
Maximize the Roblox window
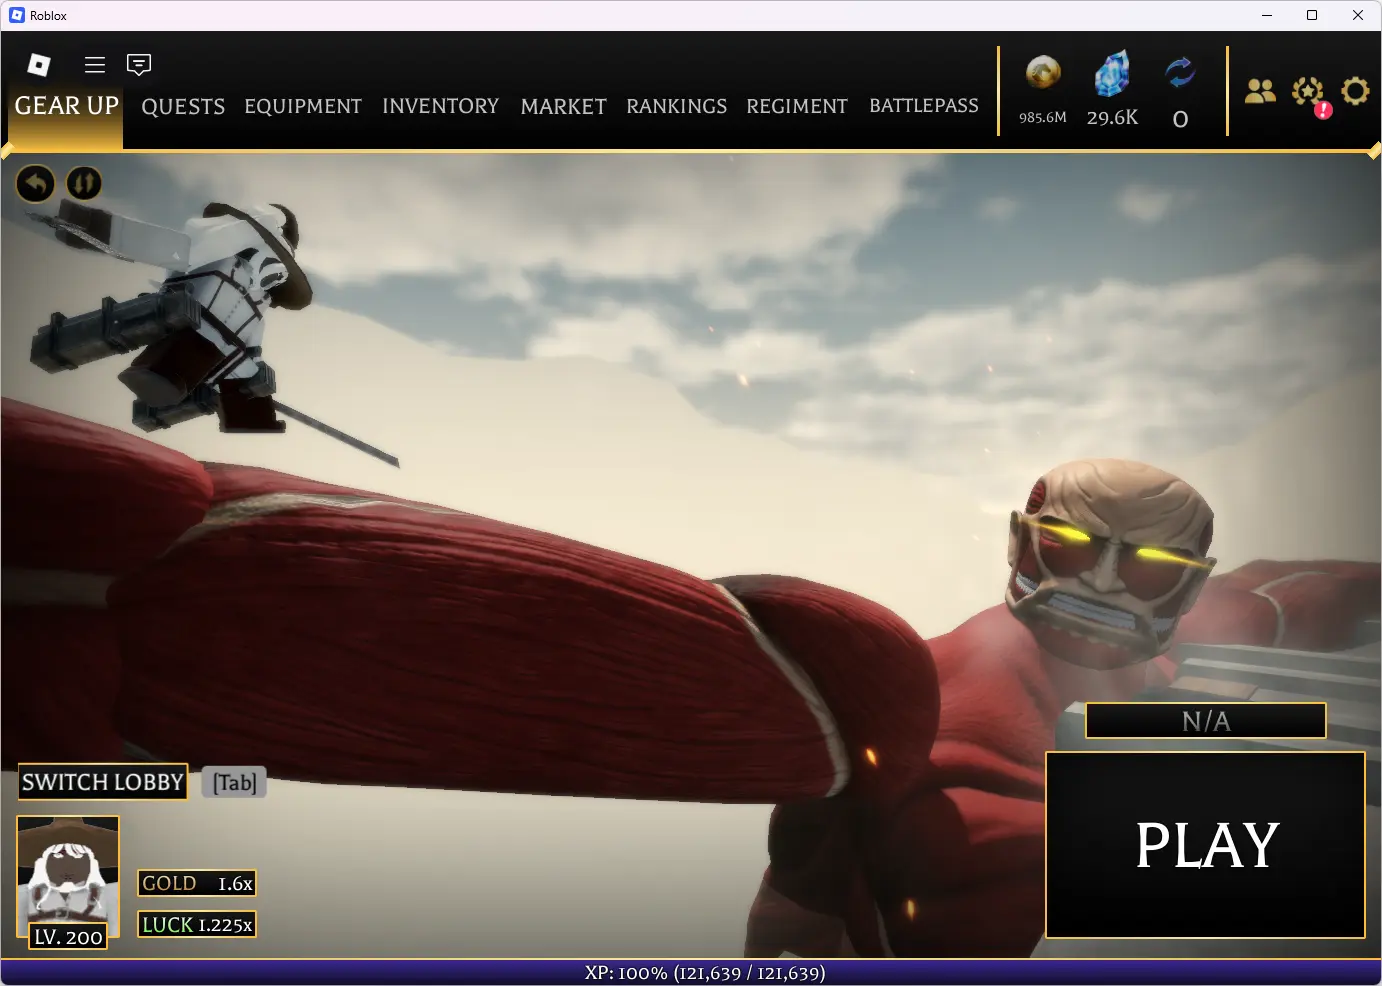tap(1312, 15)
